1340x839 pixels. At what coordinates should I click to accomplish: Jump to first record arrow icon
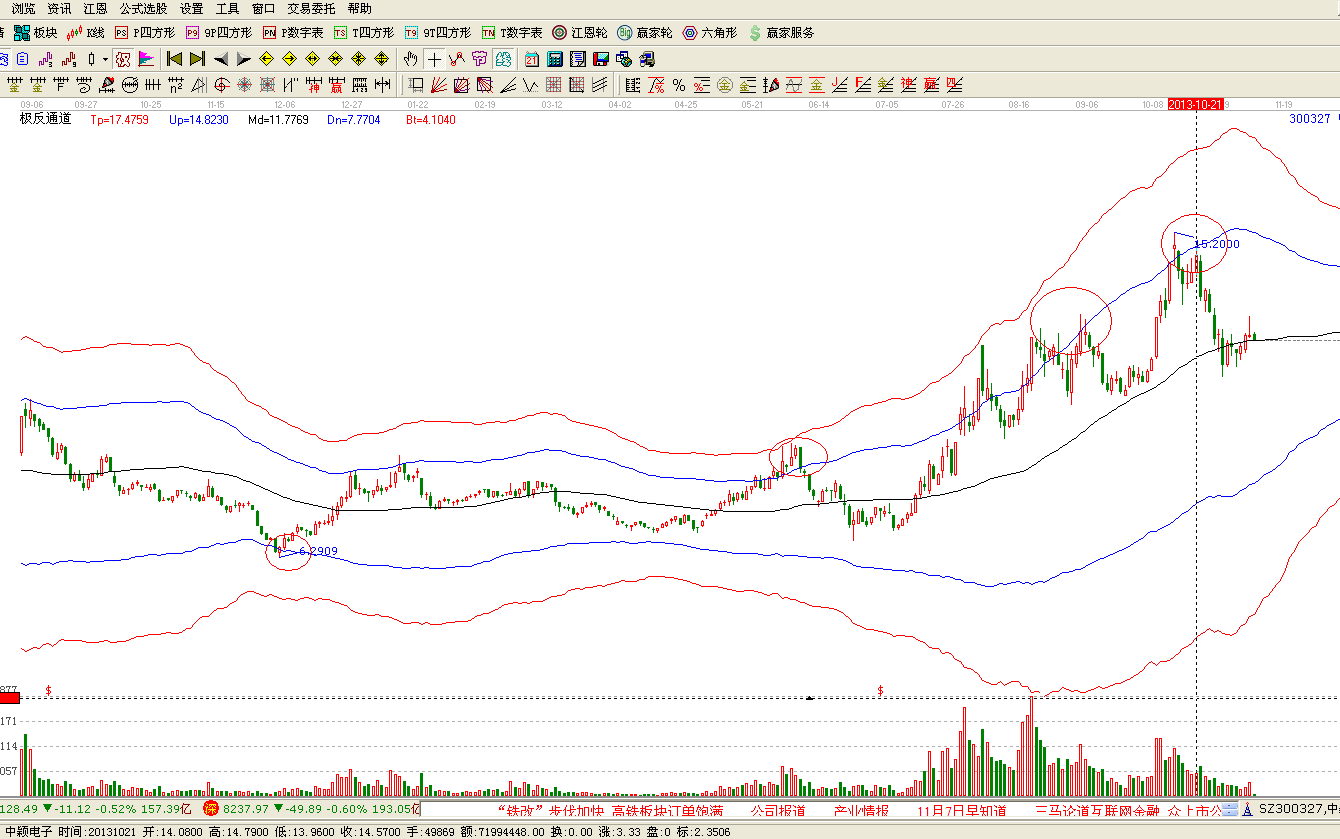click(174, 59)
